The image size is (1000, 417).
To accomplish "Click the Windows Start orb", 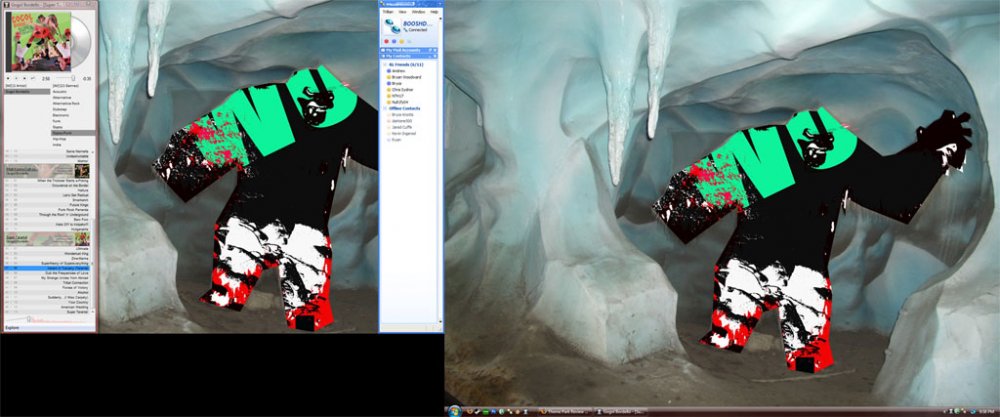I will pyautogui.click(x=453, y=411).
